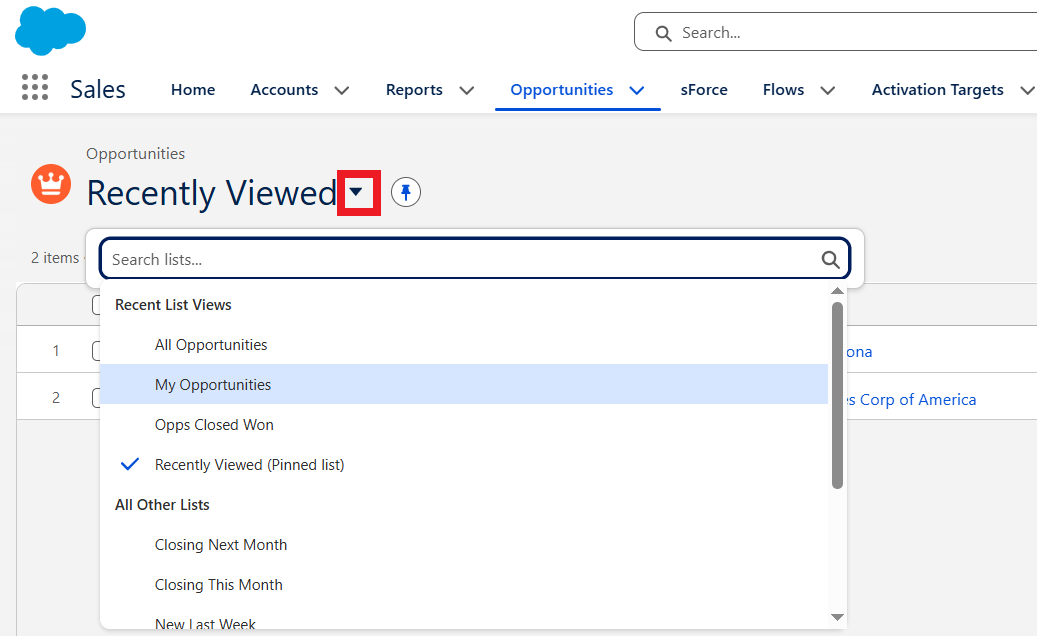This screenshot has width=1037, height=636.
Task: Expand the Activation Targets tab chevron
Action: pos(1027,90)
